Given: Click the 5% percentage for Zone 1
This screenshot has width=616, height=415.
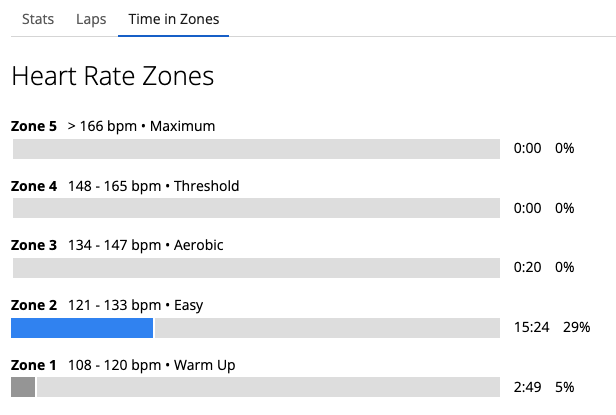Looking at the screenshot, I should click(565, 387).
